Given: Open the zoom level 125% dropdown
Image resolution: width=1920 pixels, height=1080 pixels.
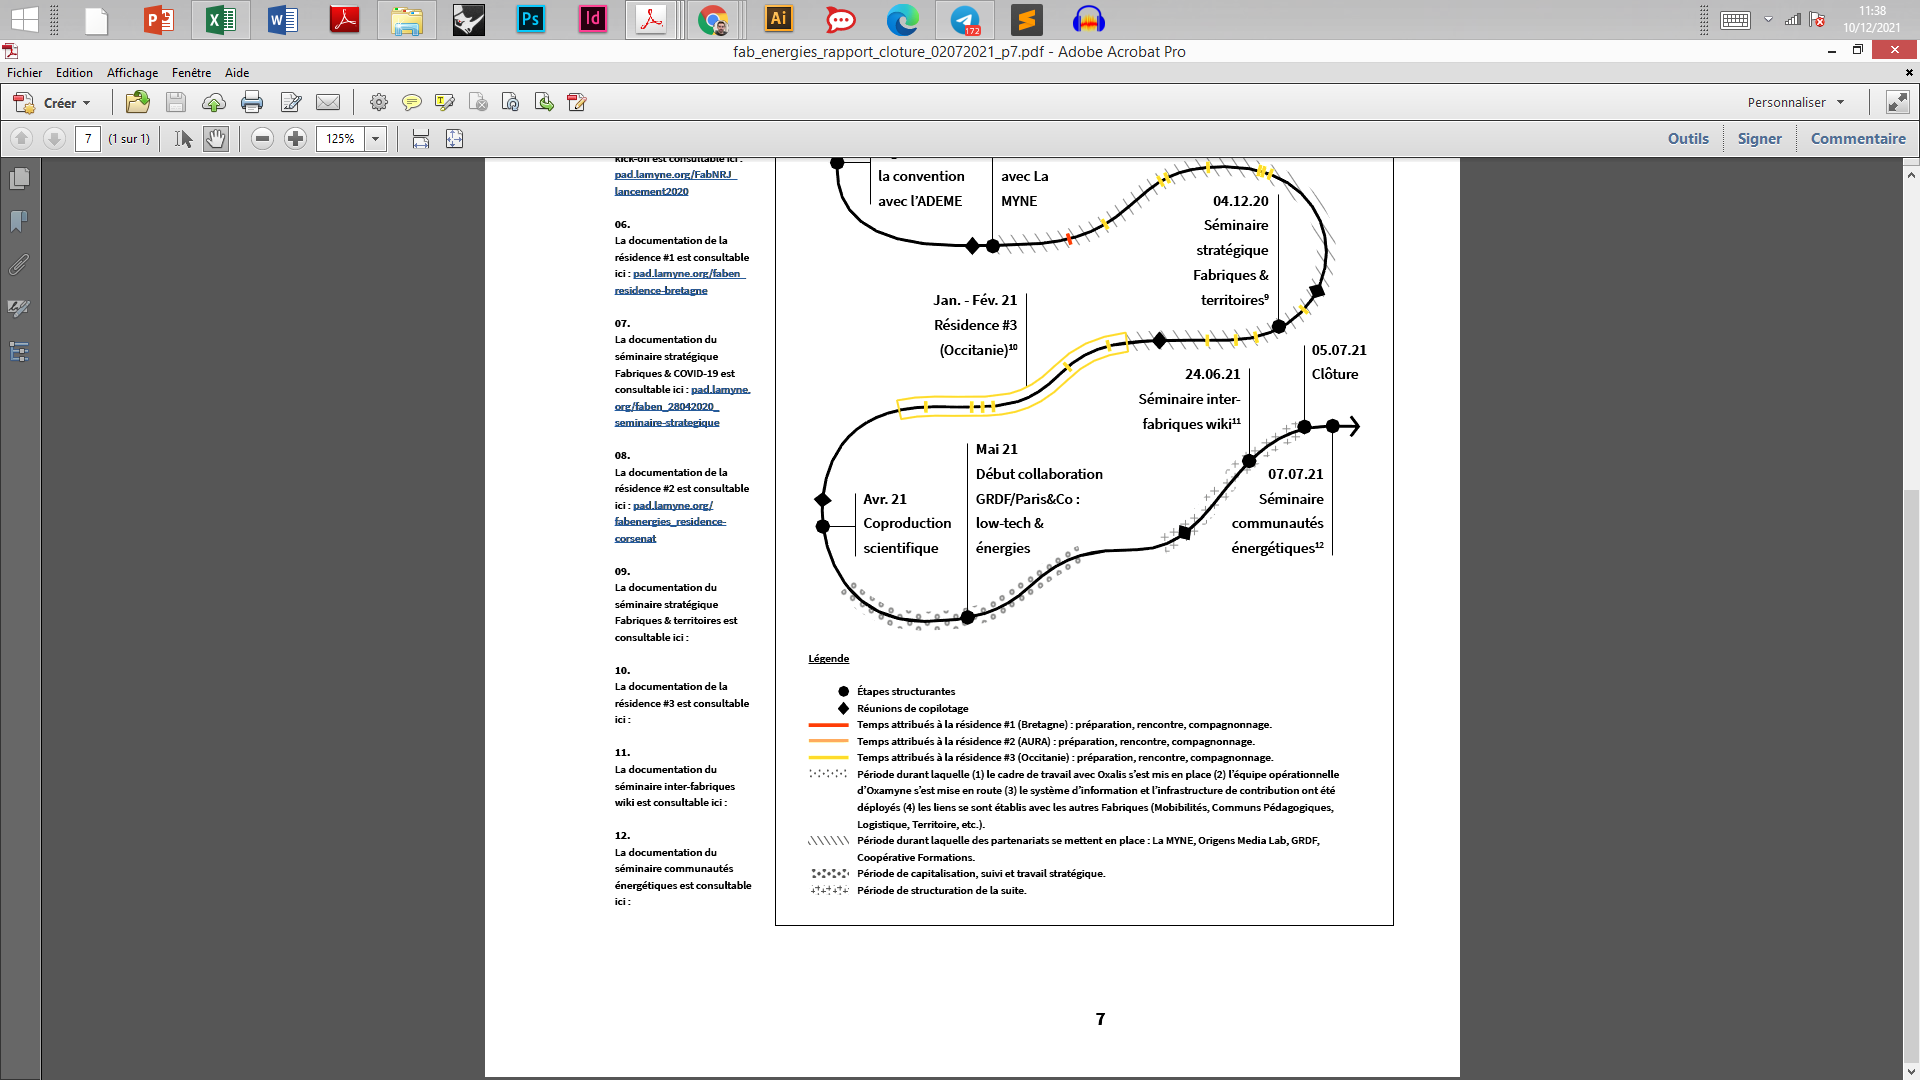Looking at the screenshot, I should 376,139.
